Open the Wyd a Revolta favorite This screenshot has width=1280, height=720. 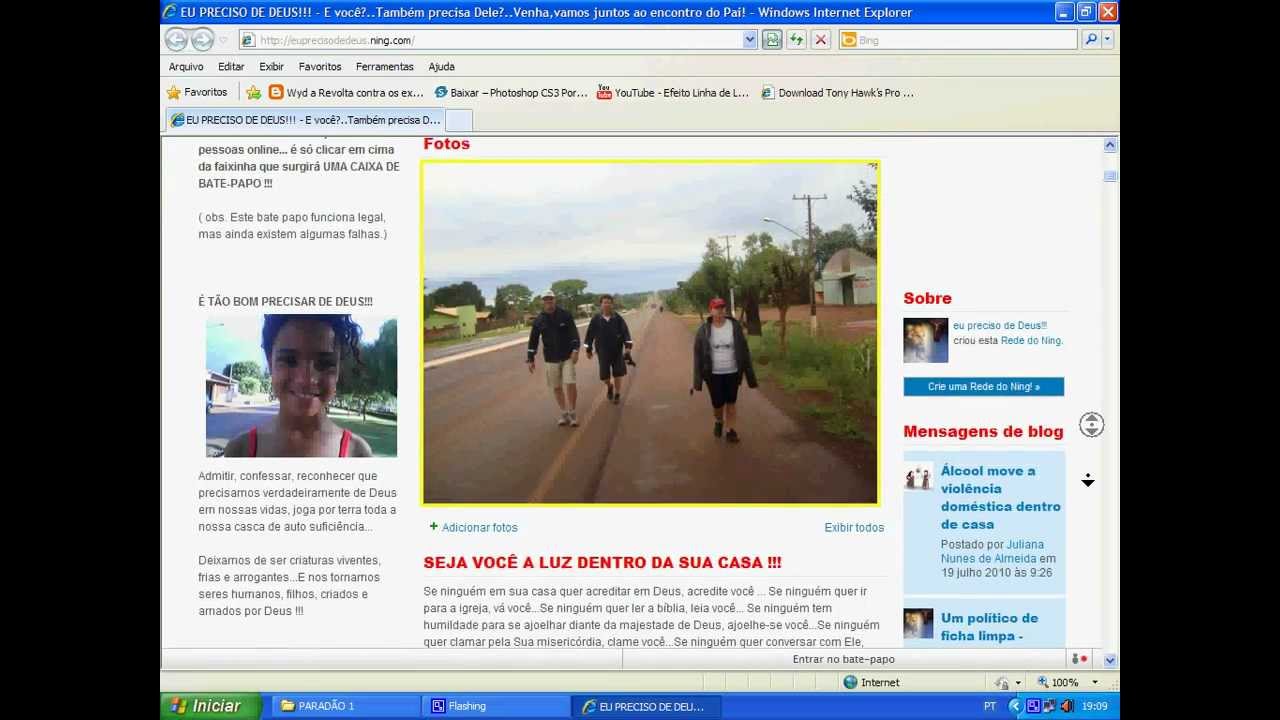346,92
